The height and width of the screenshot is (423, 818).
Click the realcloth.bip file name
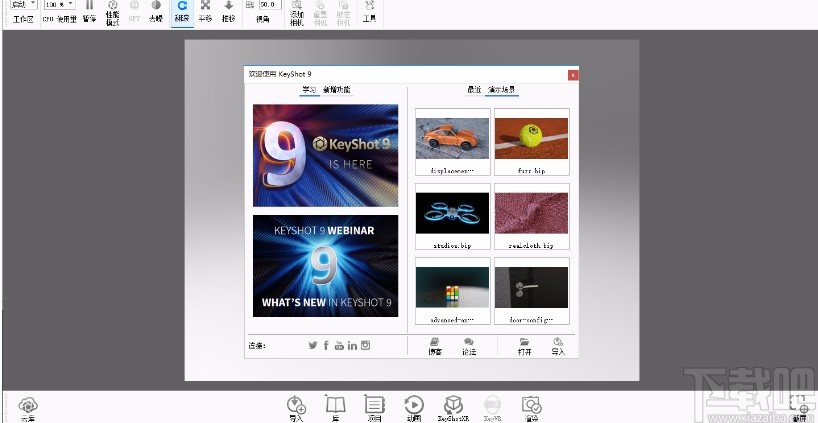pos(531,245)
